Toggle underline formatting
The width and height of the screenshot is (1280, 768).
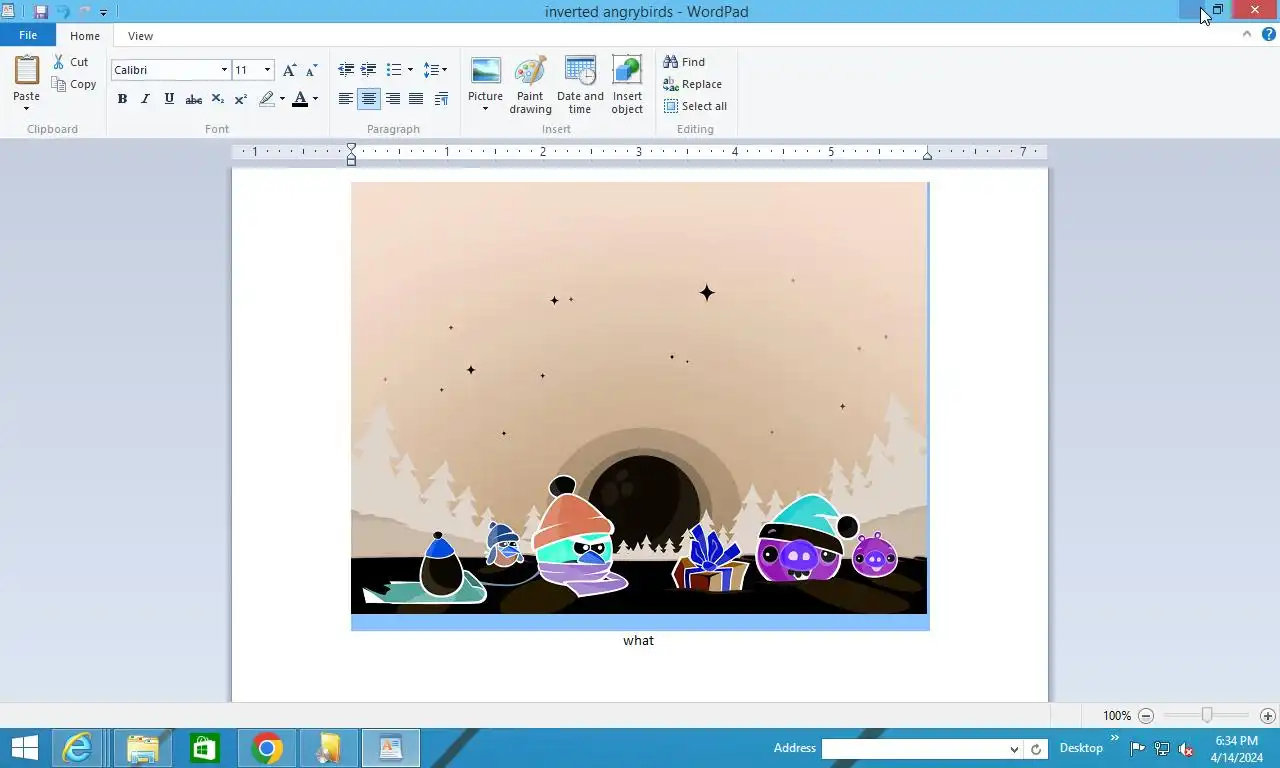pos(169,99)
